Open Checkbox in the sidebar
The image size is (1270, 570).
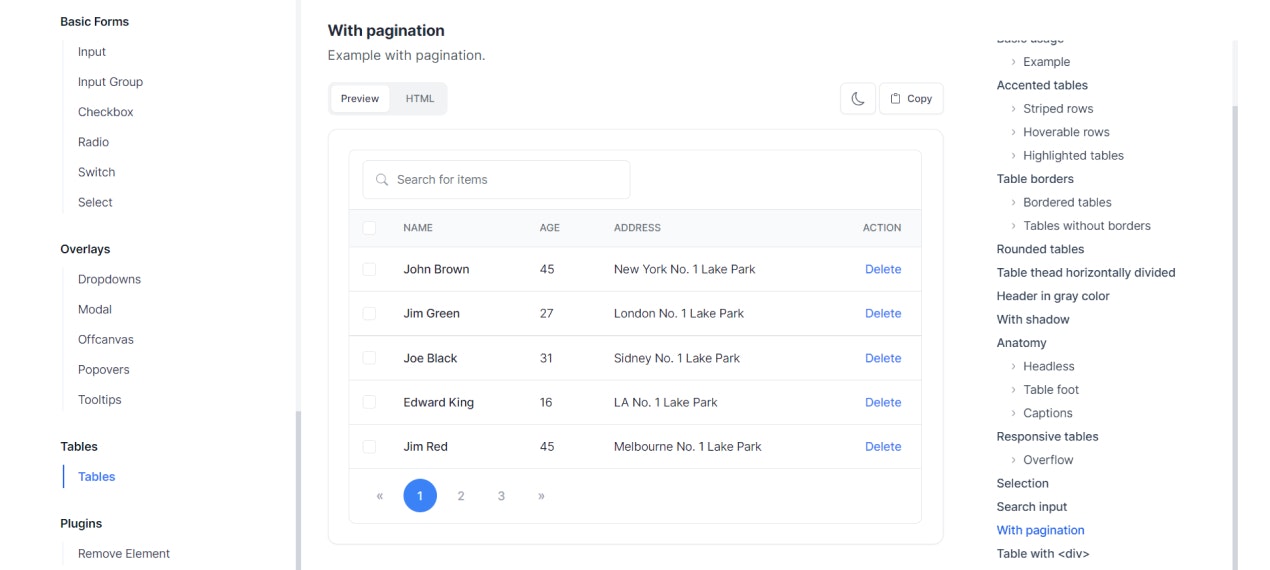106,112
